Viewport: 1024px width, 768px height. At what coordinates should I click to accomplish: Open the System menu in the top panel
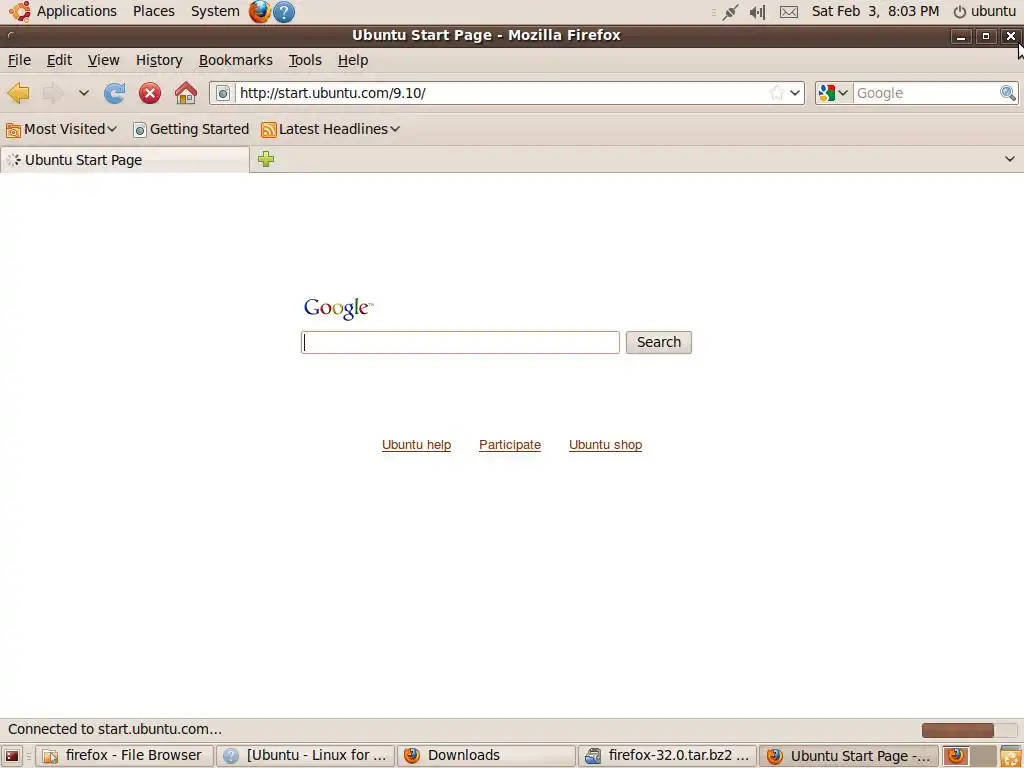(215, 11)
